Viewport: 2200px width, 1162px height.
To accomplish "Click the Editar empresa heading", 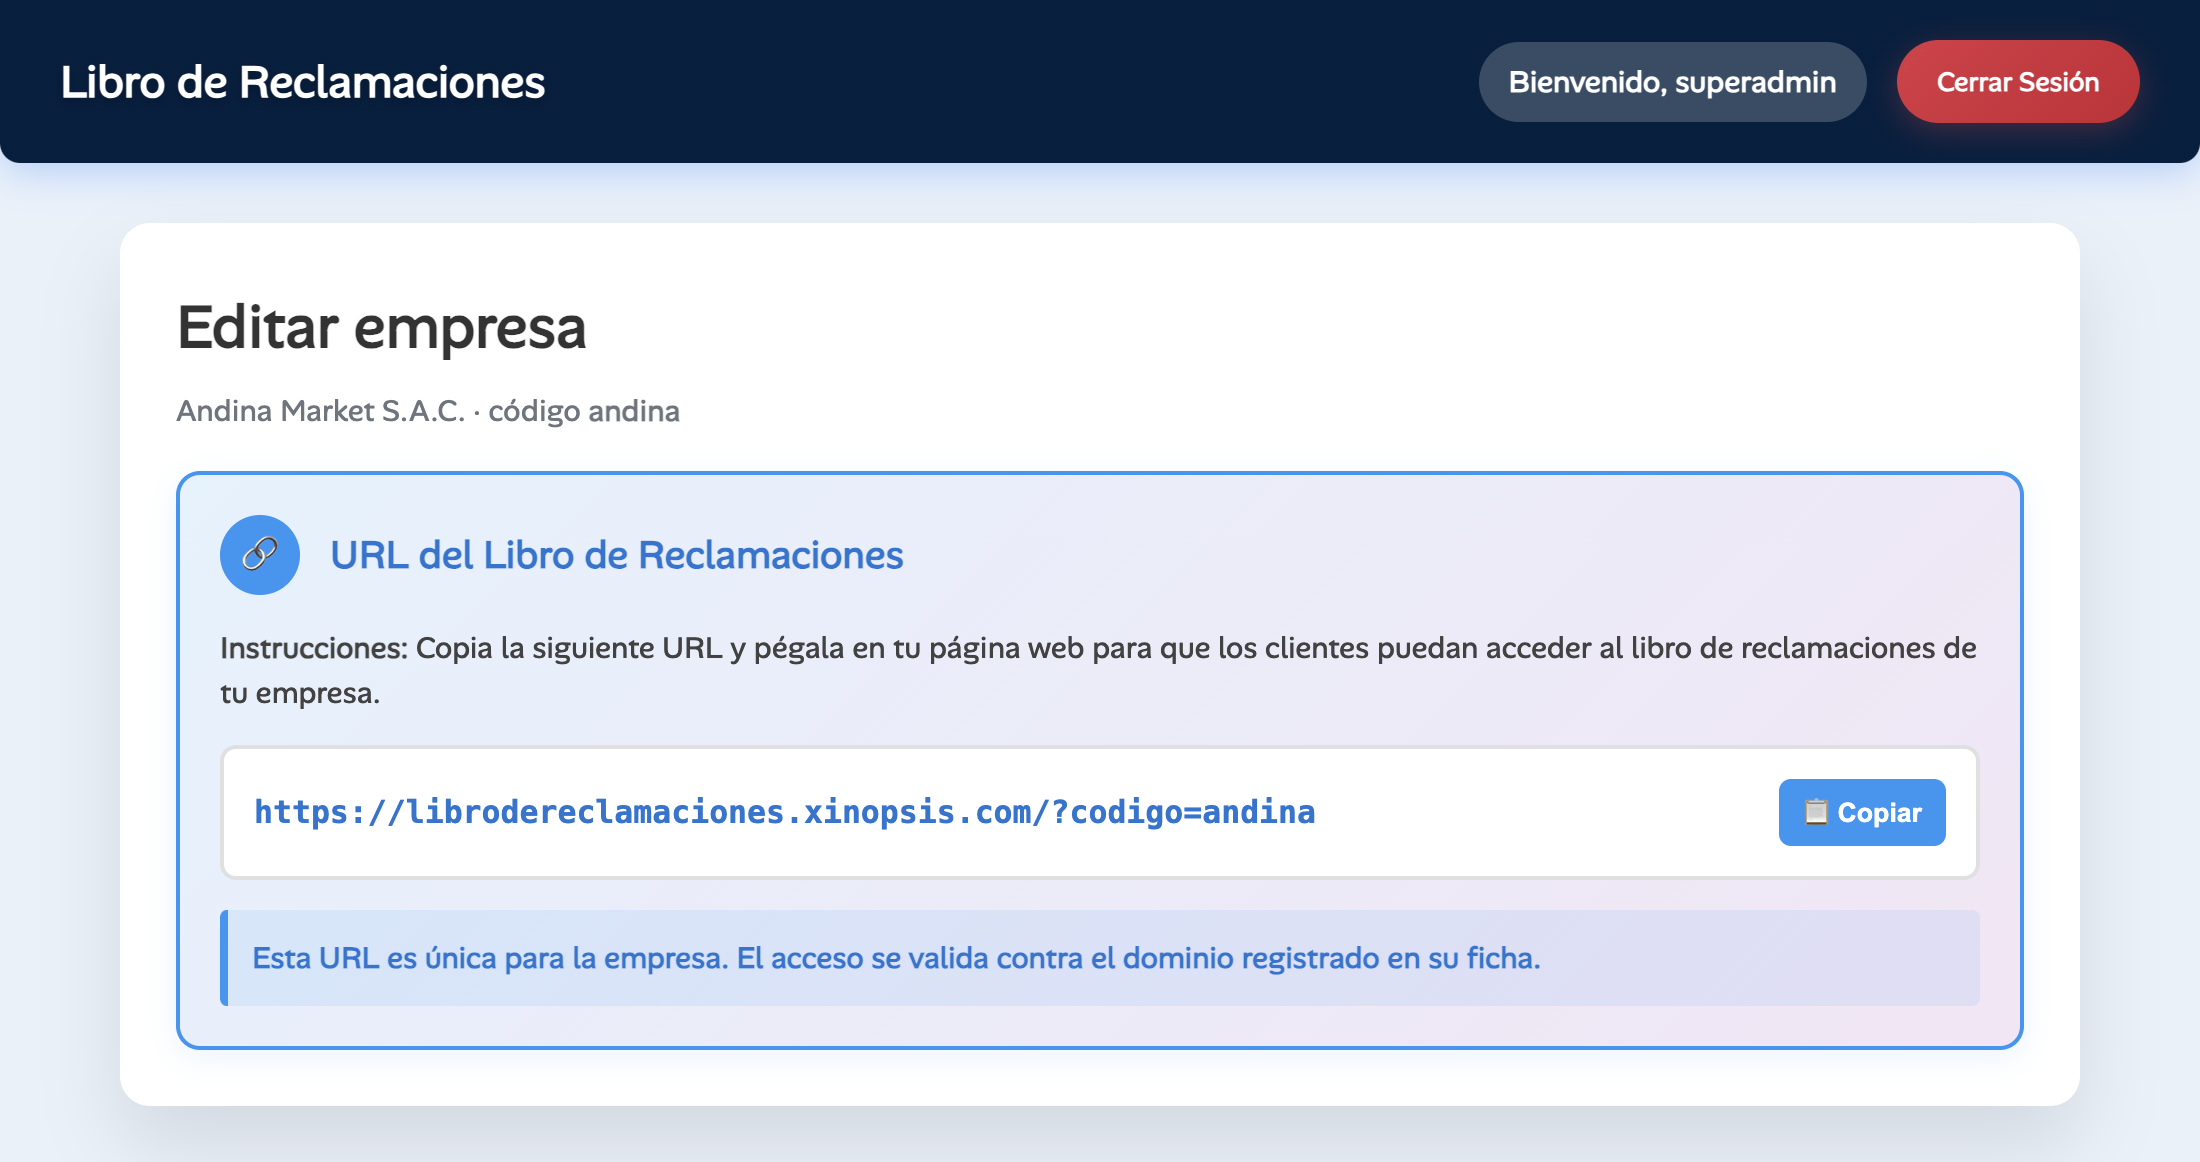I will pyautogui.click(x=382, y=328).
